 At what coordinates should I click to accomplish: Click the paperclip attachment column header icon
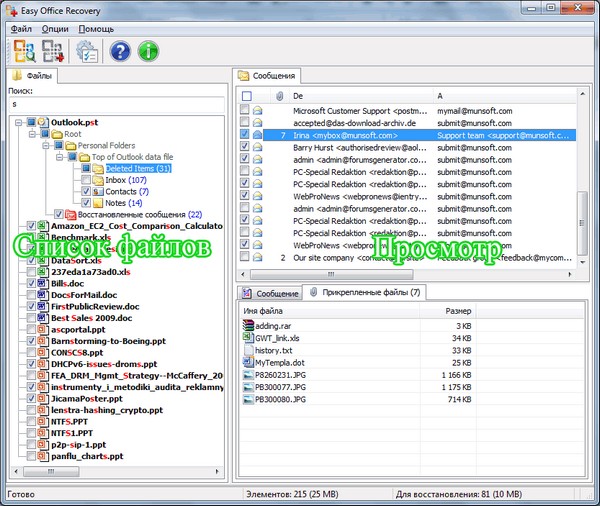coord(279,95)
